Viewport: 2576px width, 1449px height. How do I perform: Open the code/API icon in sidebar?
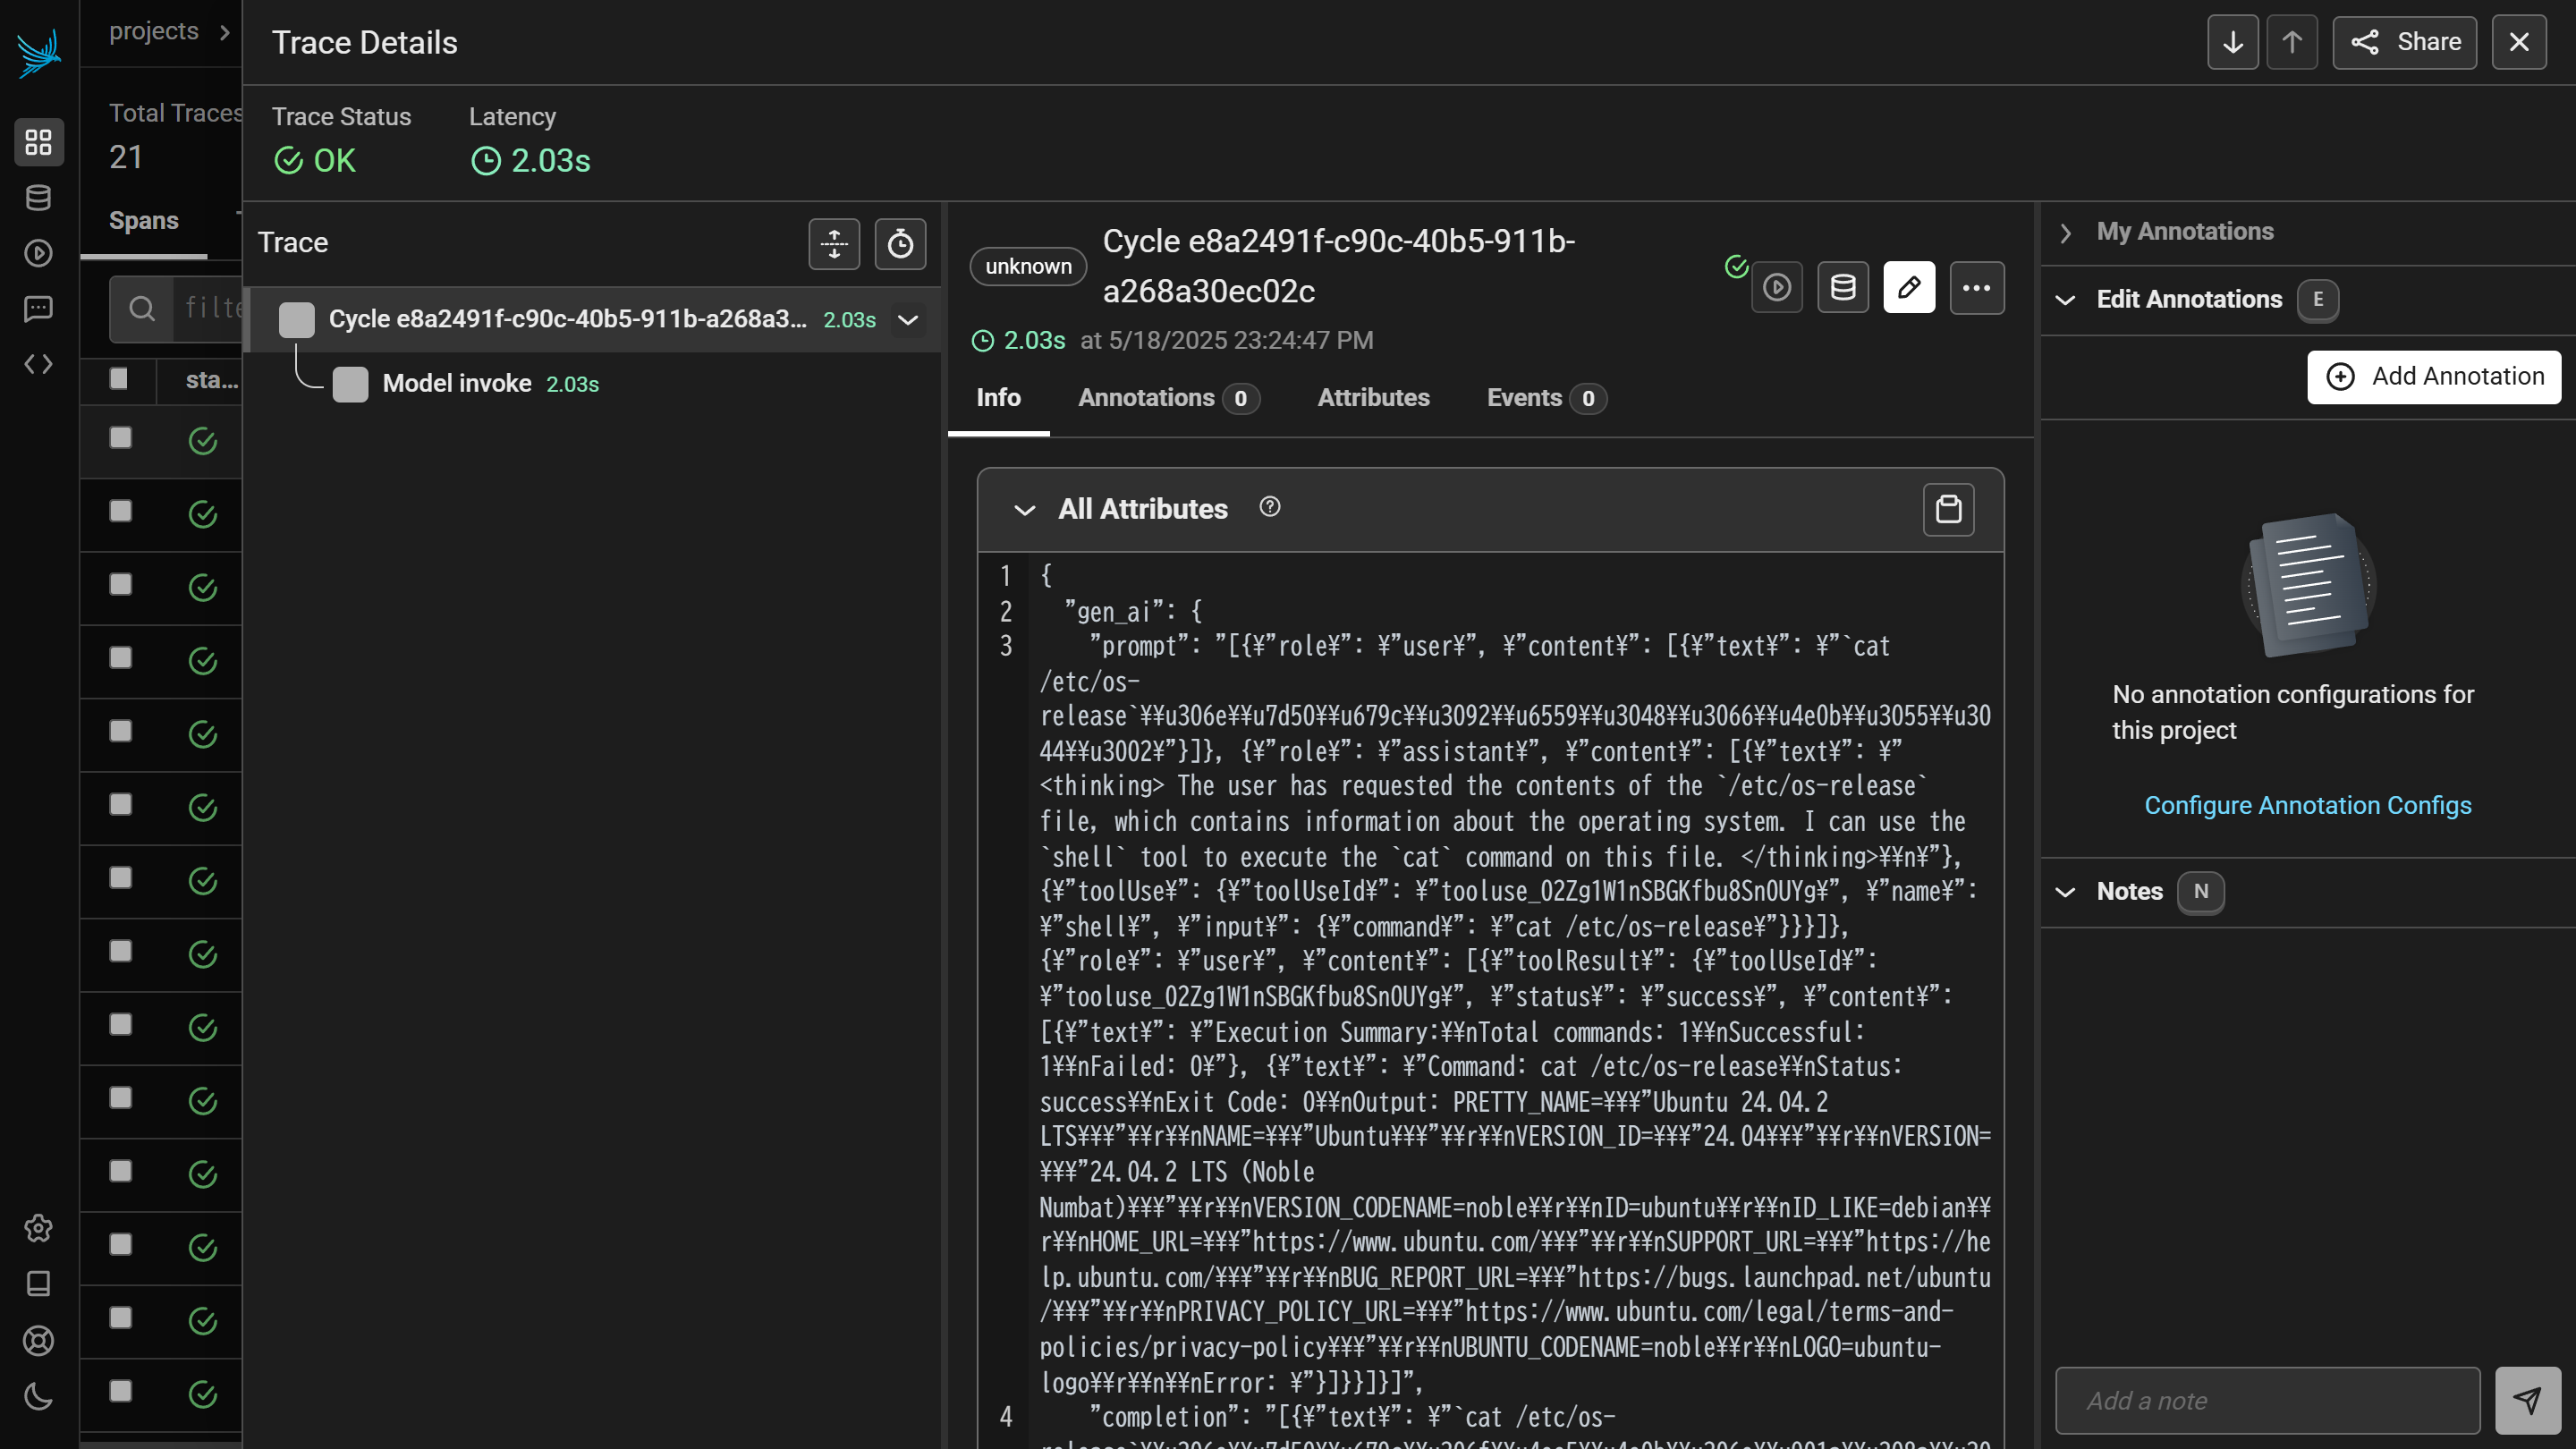point(38,364)
